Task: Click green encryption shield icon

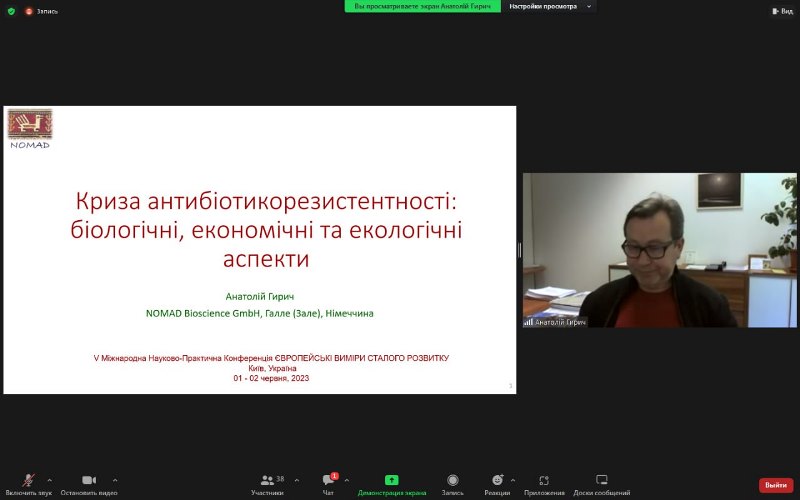Action: click(11, 11)
